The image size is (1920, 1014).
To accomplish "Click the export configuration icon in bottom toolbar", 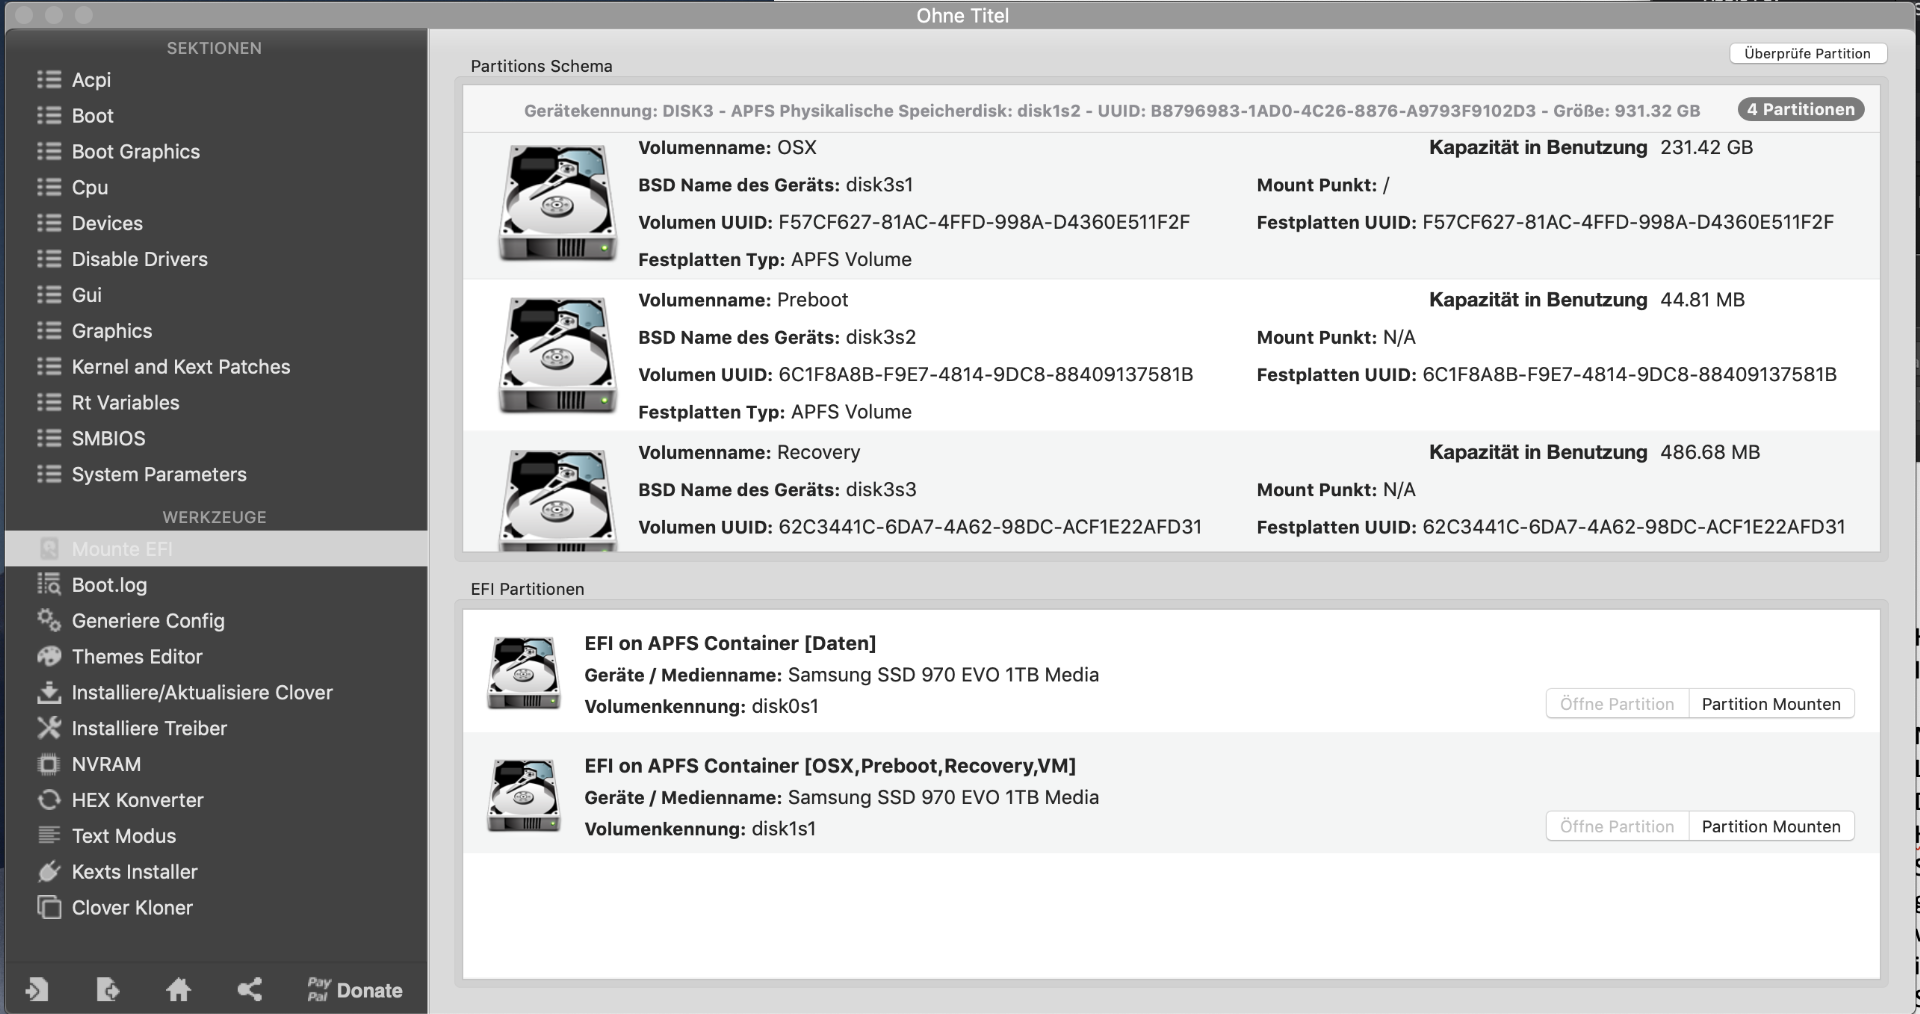I will tap(107, 990).
